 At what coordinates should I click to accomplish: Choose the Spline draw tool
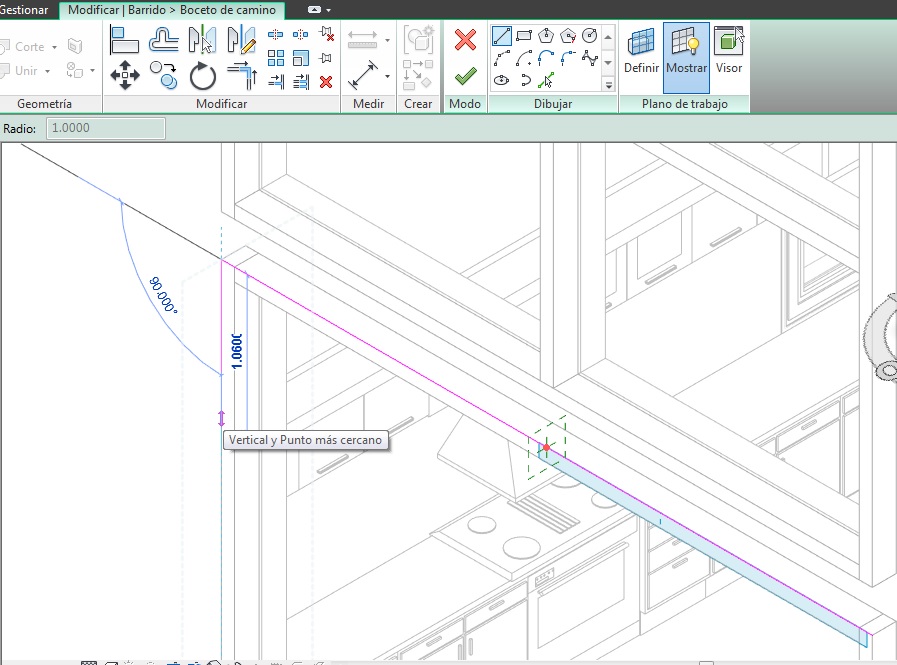[x=590, y=58]
